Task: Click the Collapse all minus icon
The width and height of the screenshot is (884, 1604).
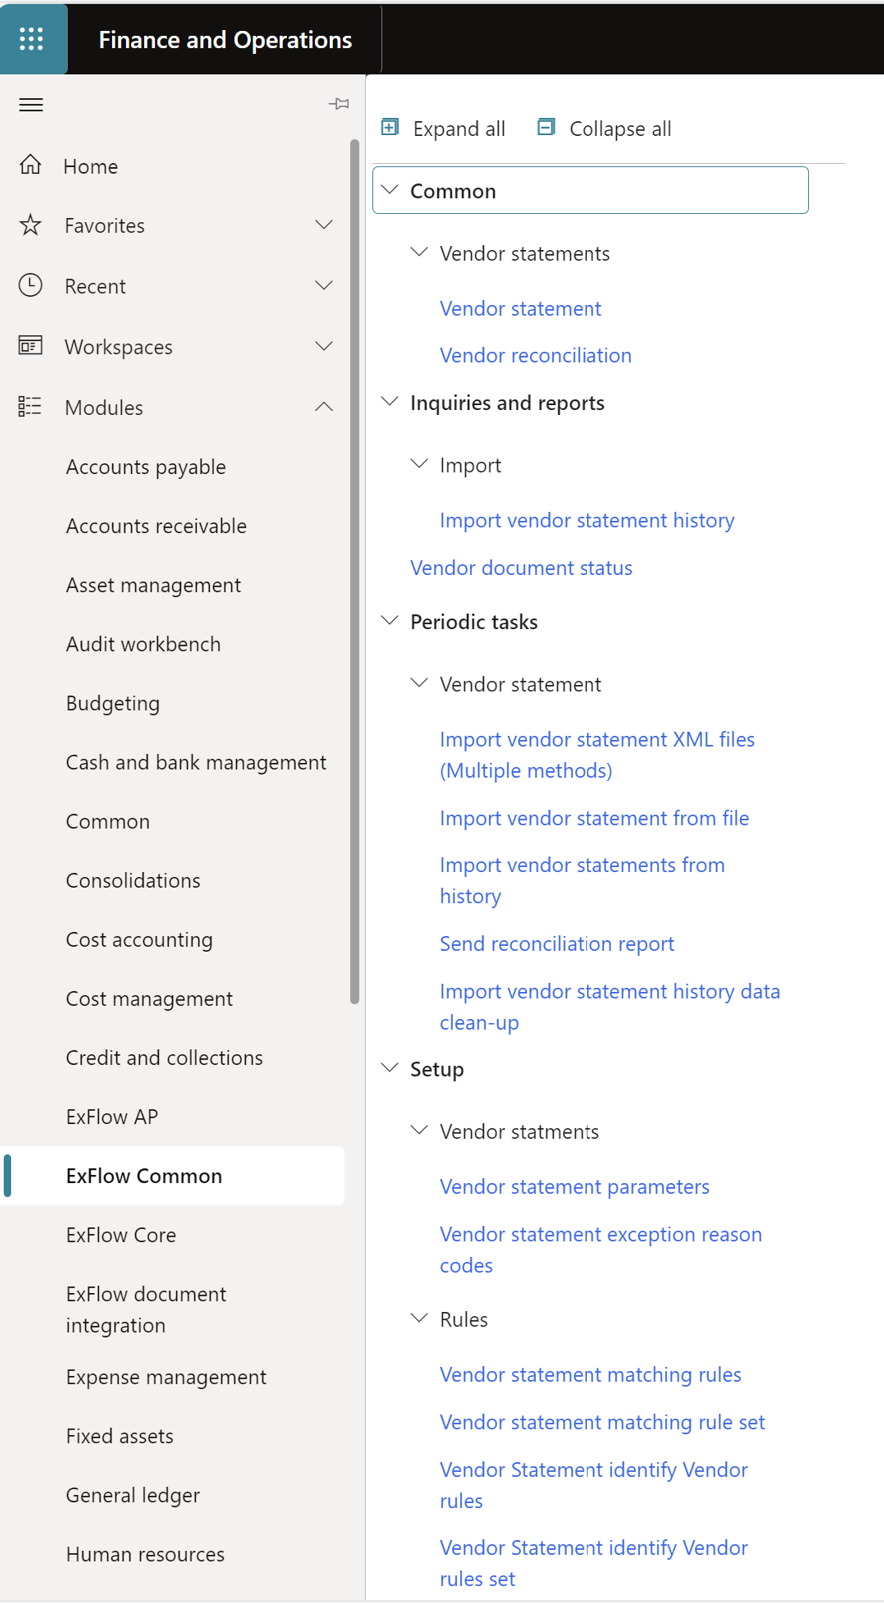Action: 546,127
